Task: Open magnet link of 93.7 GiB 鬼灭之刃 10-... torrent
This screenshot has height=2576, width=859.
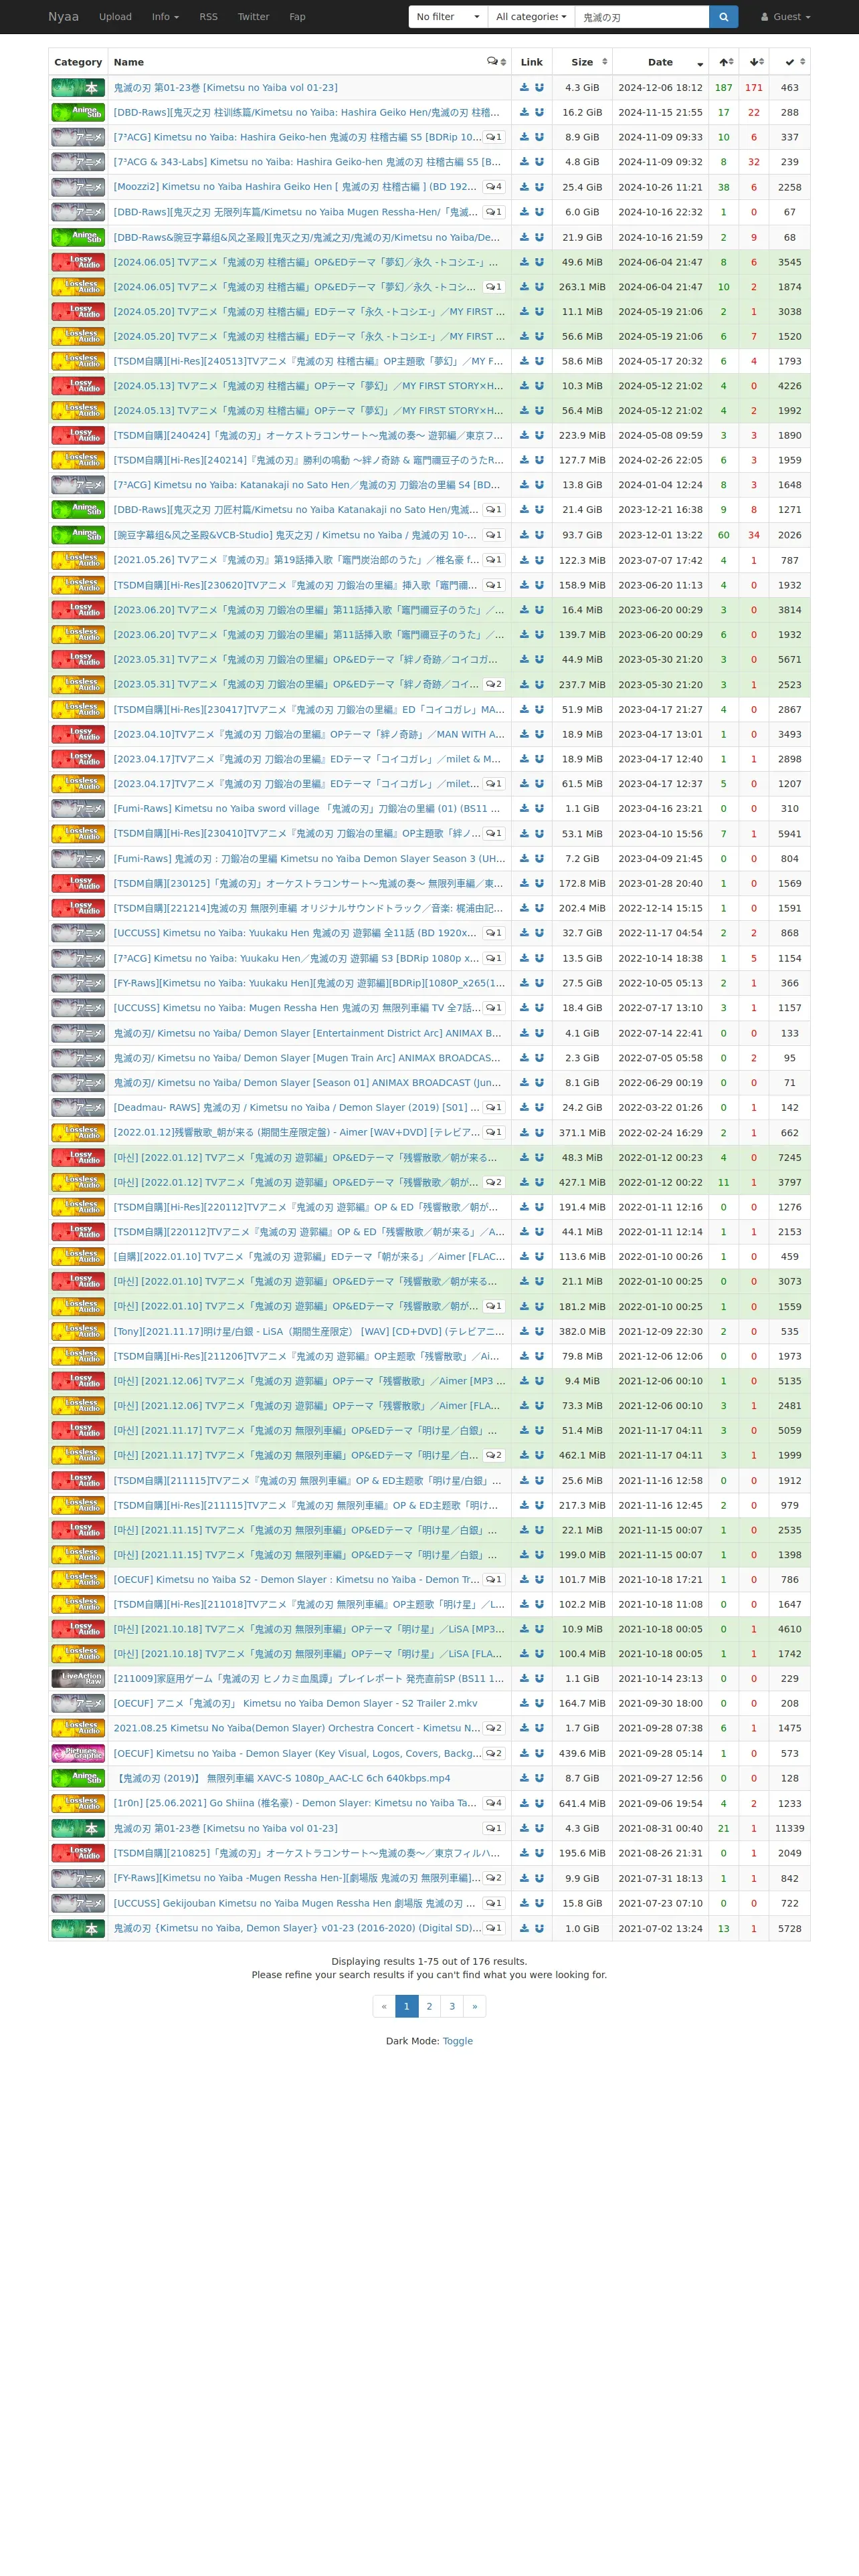Action: 539,535
